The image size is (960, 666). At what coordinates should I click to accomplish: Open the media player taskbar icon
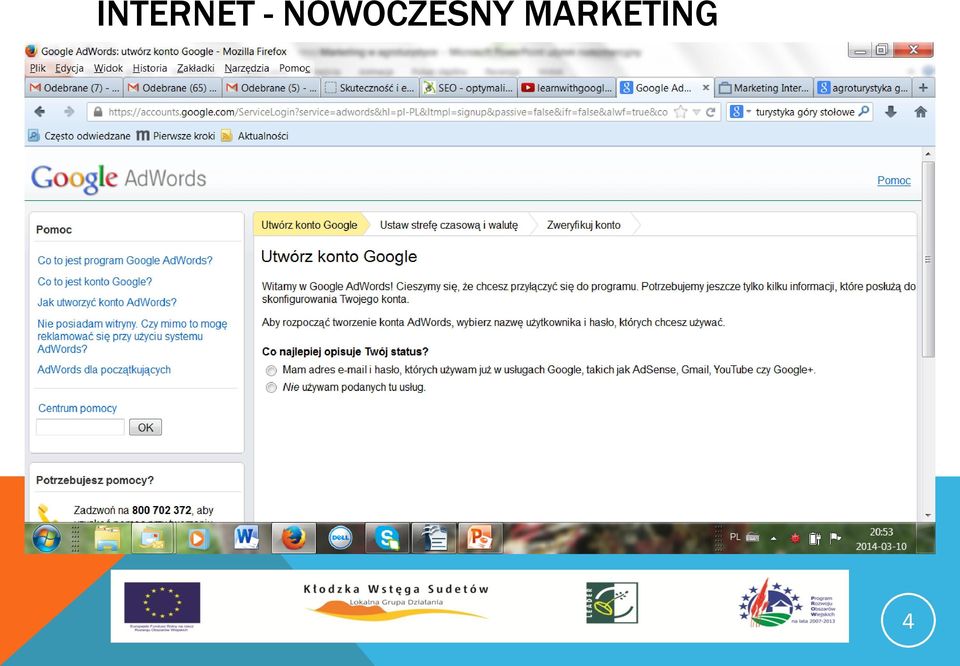pos(197,539)
